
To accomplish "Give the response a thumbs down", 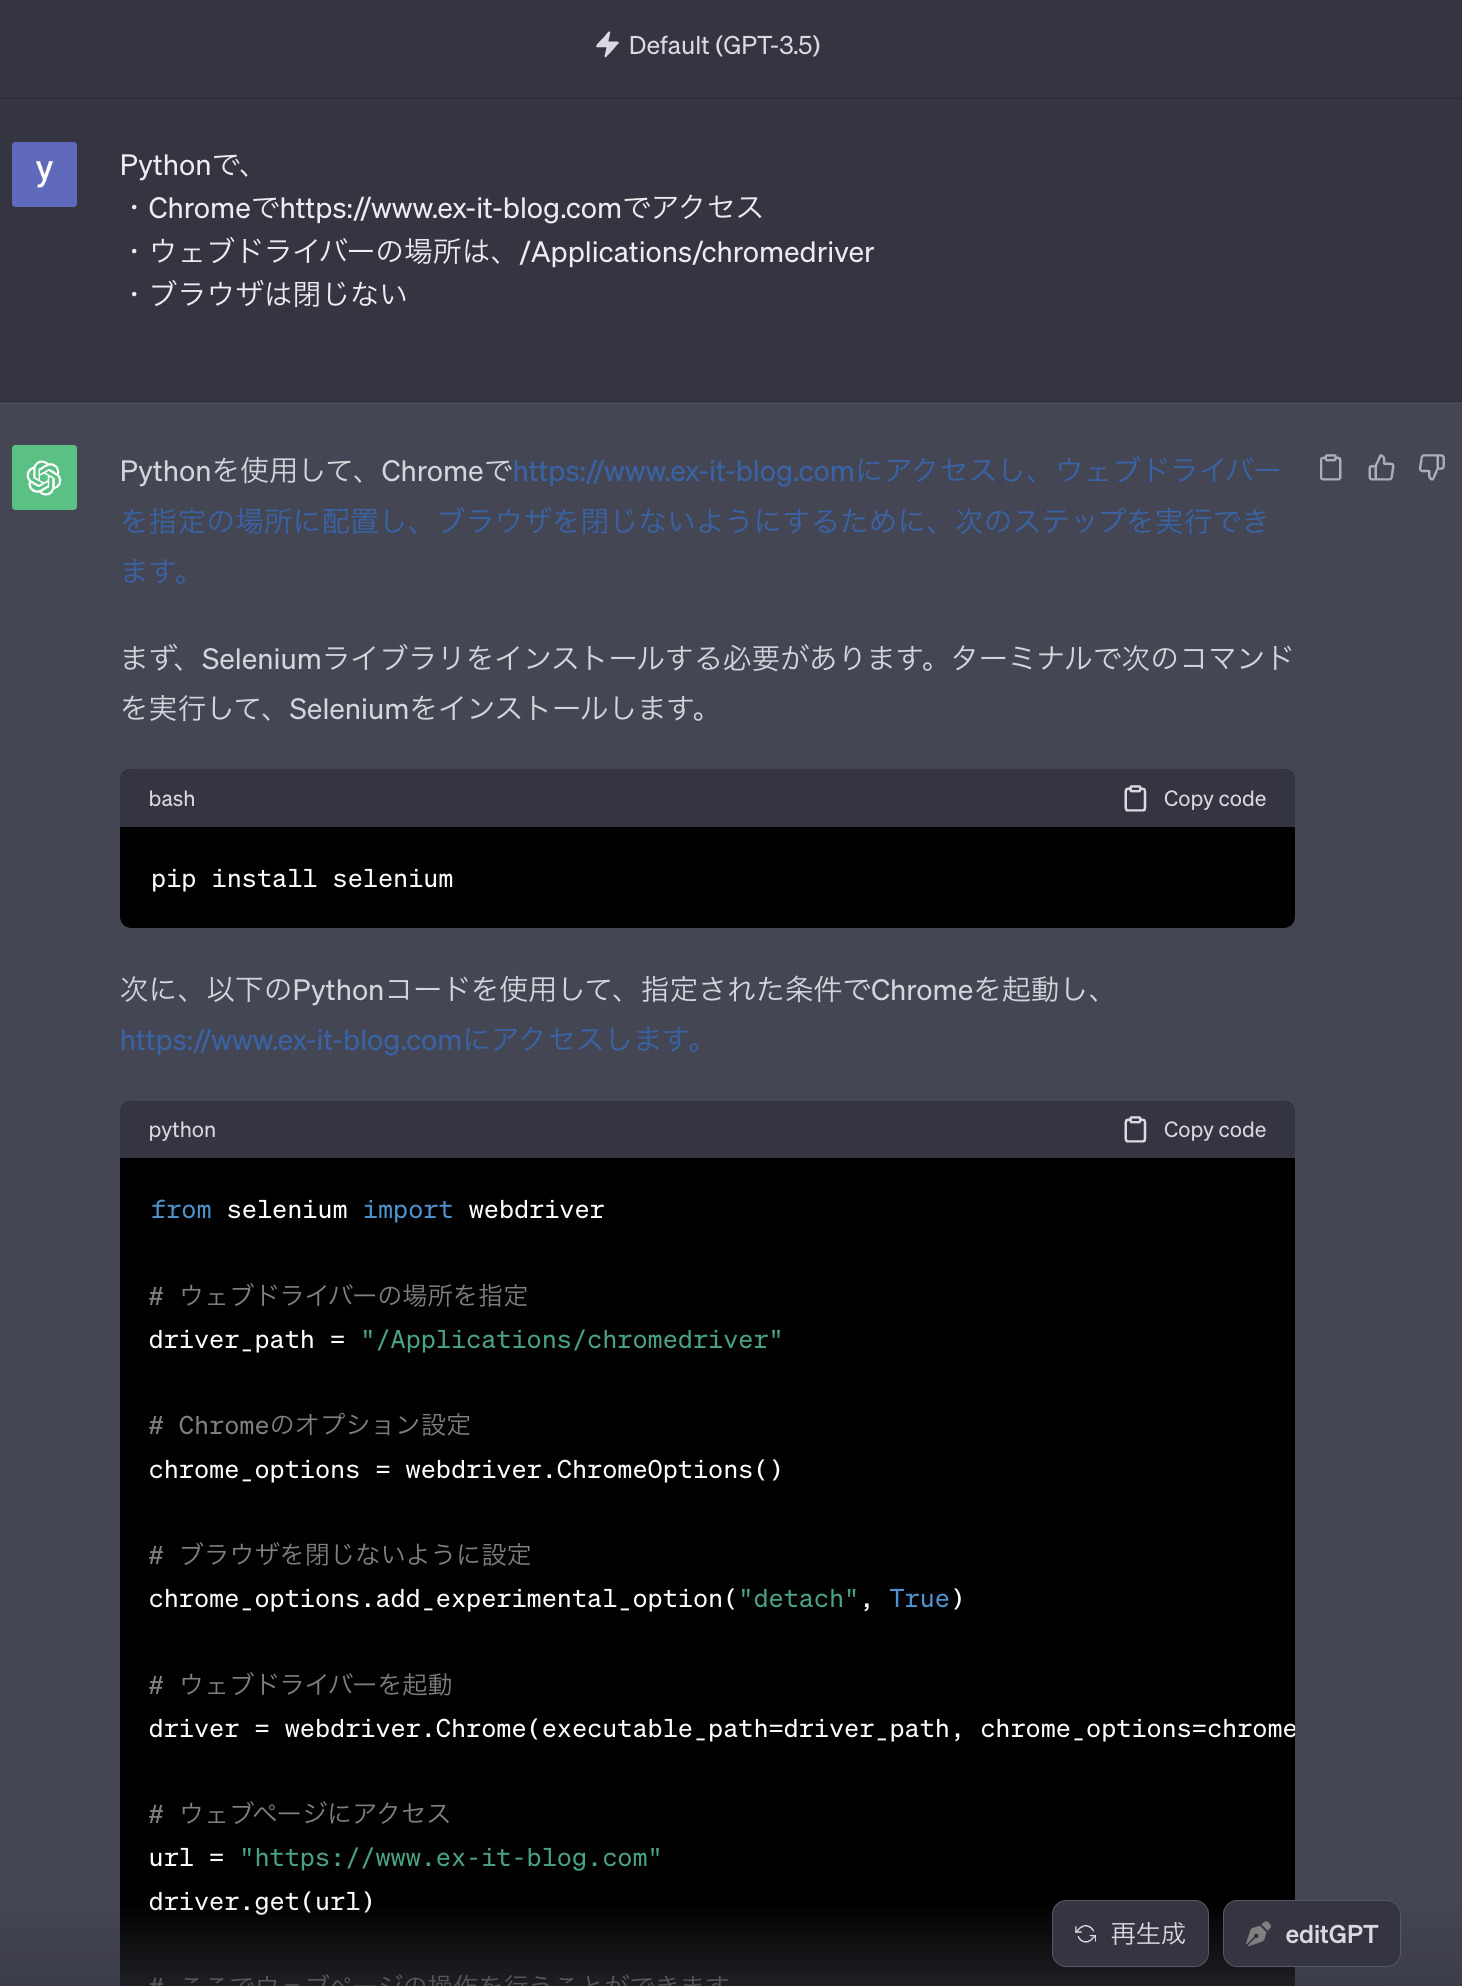I will click(1432, 467).
